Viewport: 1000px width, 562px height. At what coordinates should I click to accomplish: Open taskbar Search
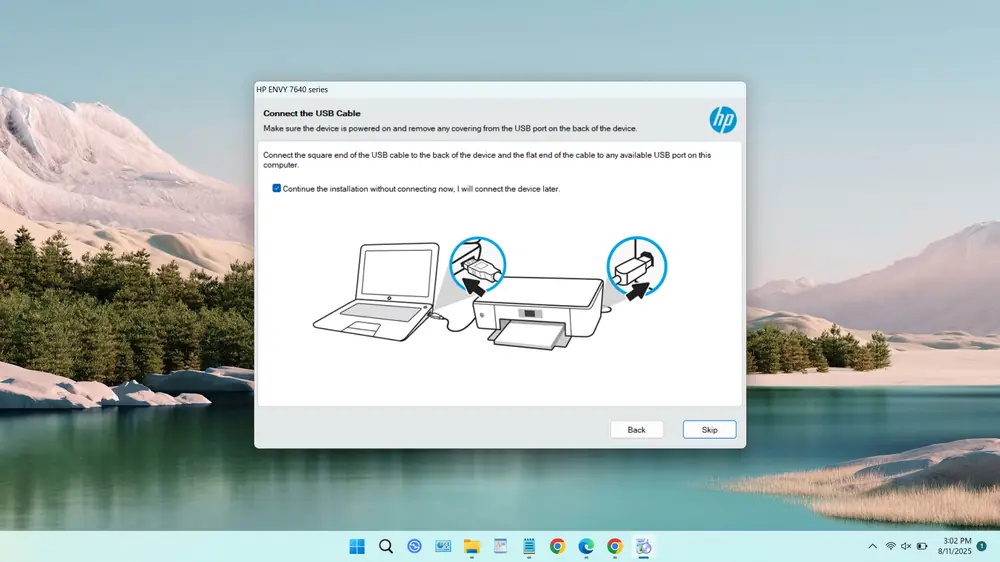386,546
